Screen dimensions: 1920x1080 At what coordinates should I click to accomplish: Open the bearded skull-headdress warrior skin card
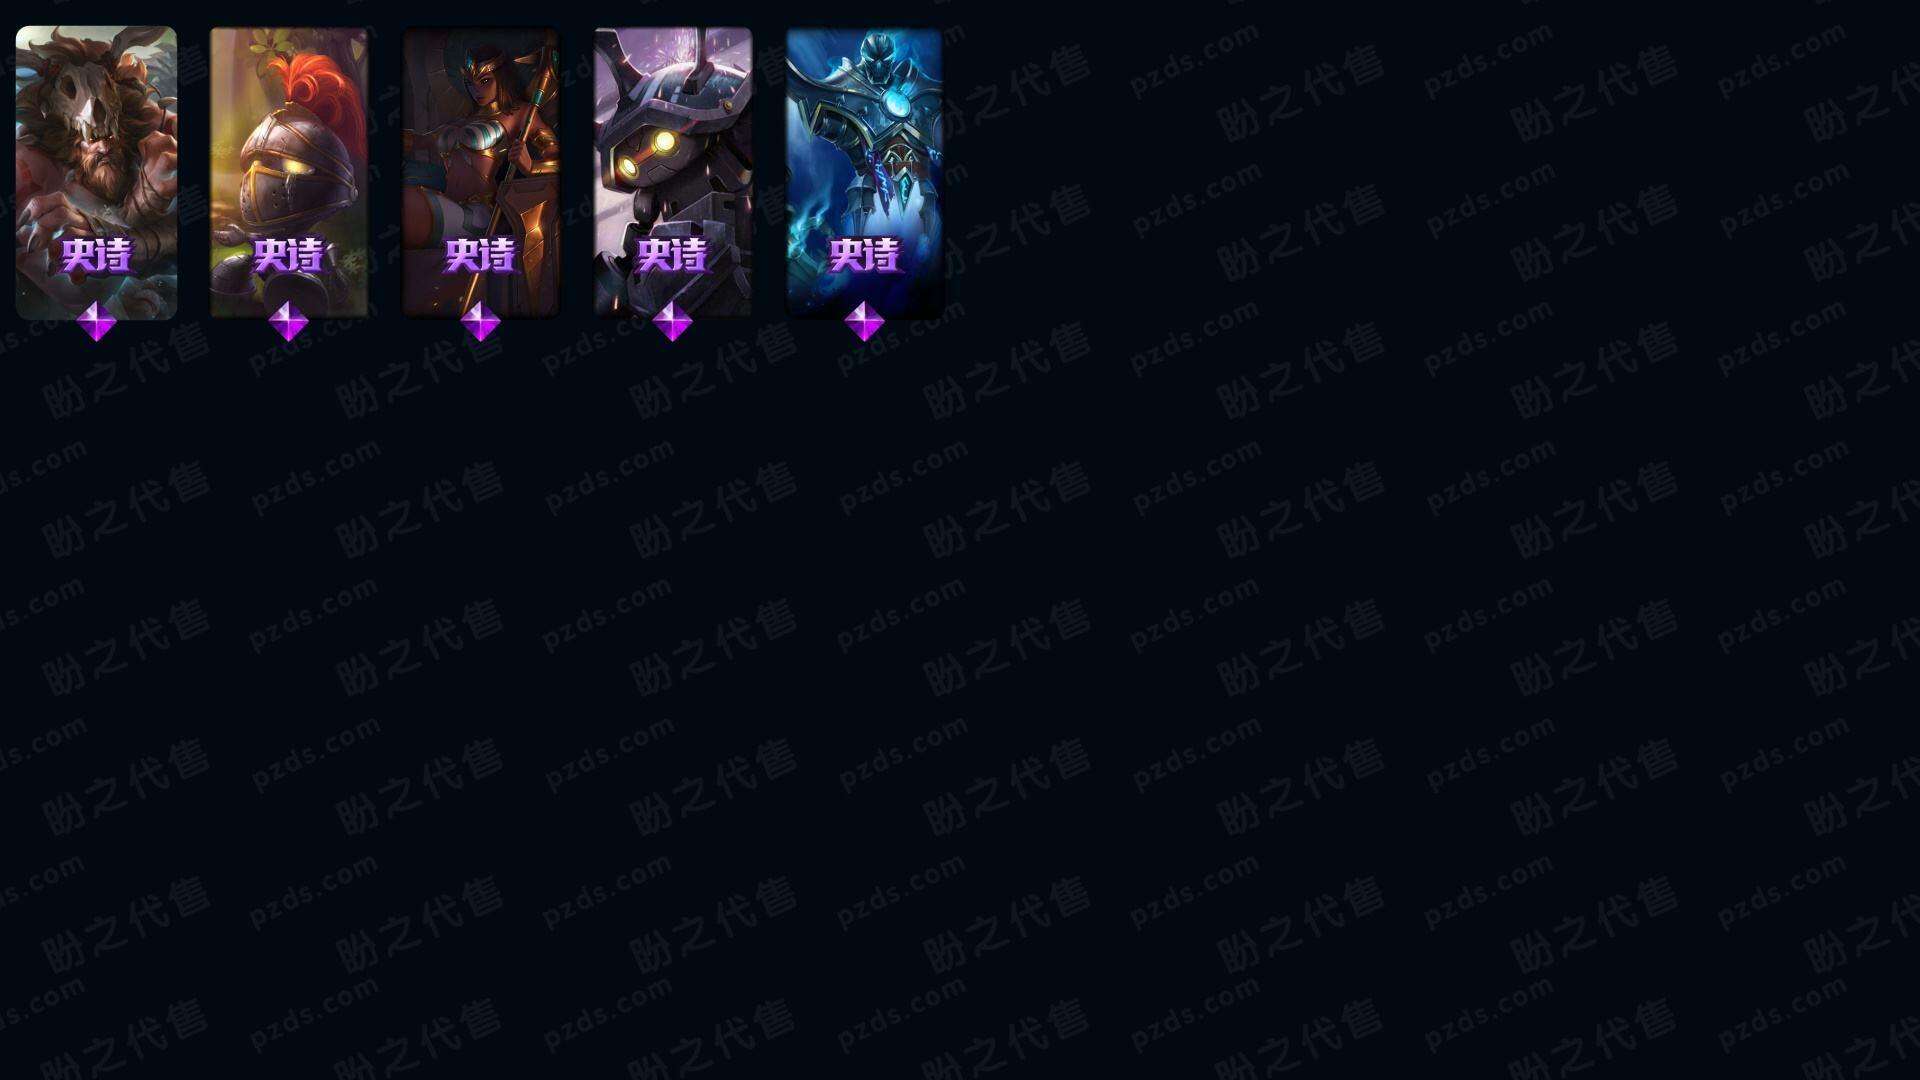pos(96,172)
